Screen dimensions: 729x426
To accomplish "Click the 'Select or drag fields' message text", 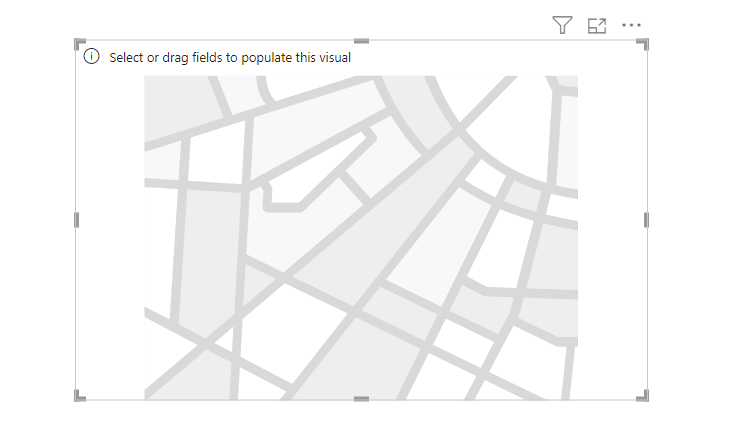I will point(230,57).
